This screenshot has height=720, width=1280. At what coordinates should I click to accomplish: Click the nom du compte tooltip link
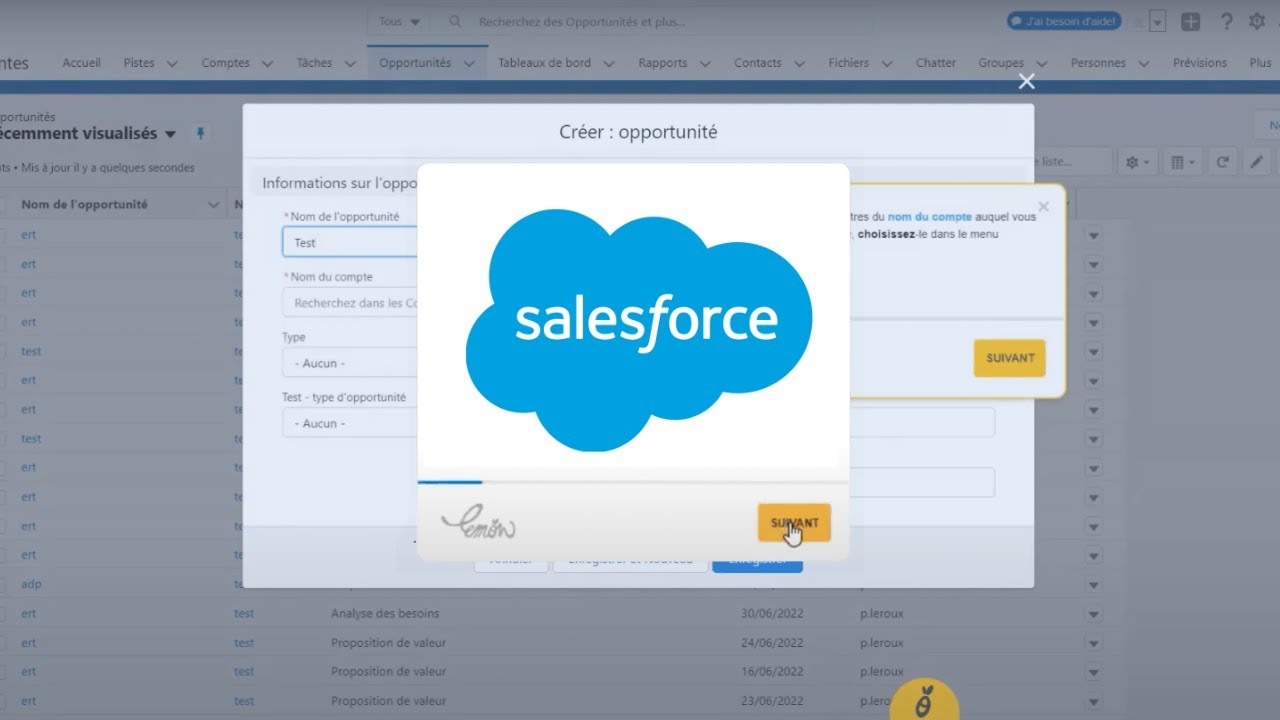[x=930, y=216]
